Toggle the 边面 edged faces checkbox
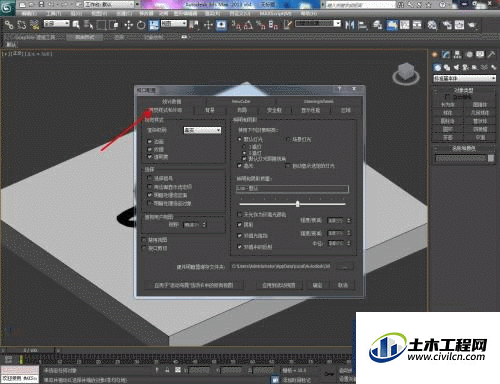The height and width of the screenshot is (384, 500). (150, 141)
